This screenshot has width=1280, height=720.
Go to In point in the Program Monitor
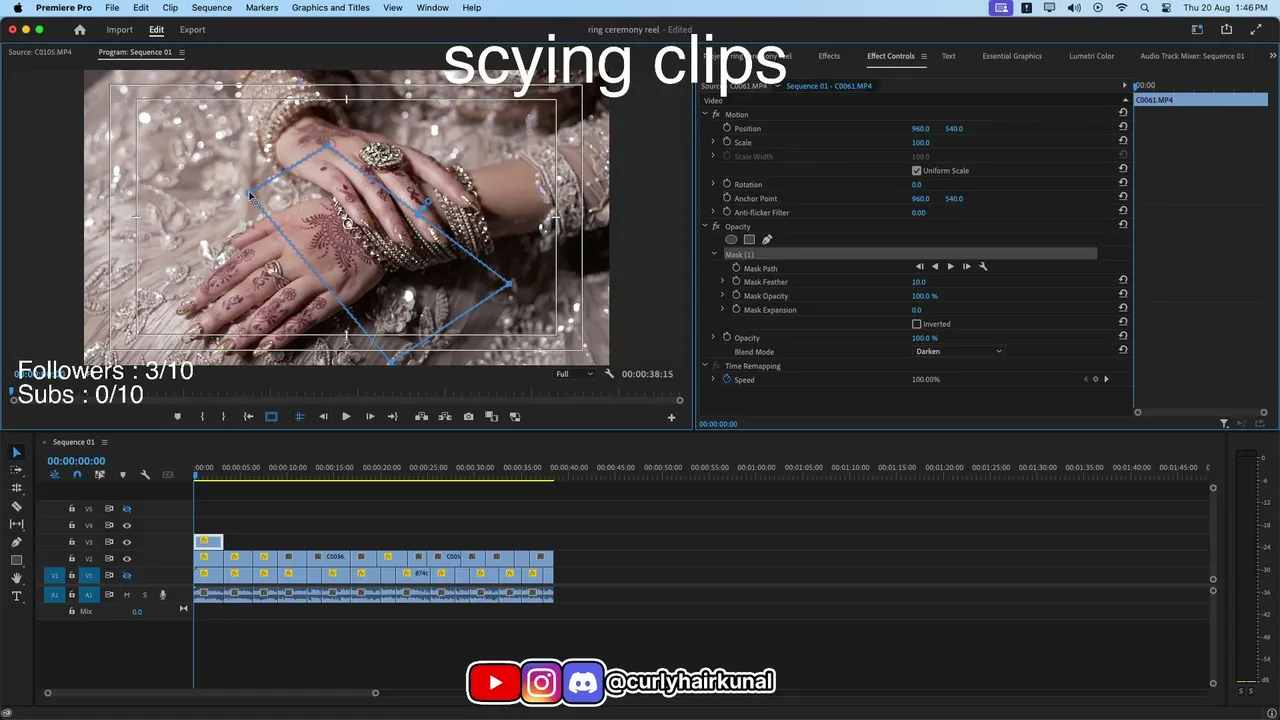point(248,417)
